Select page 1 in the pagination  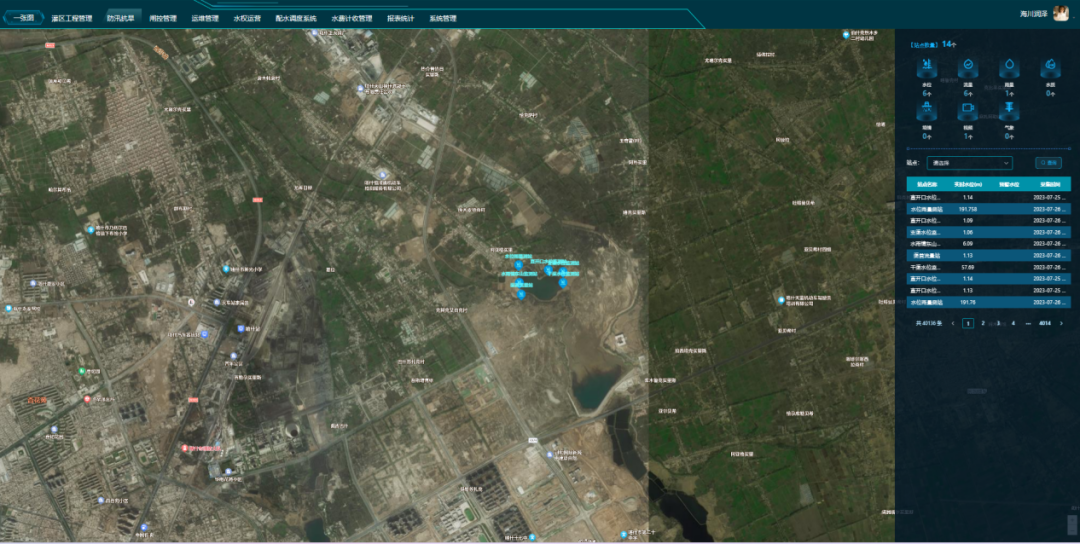pos(968,323)
